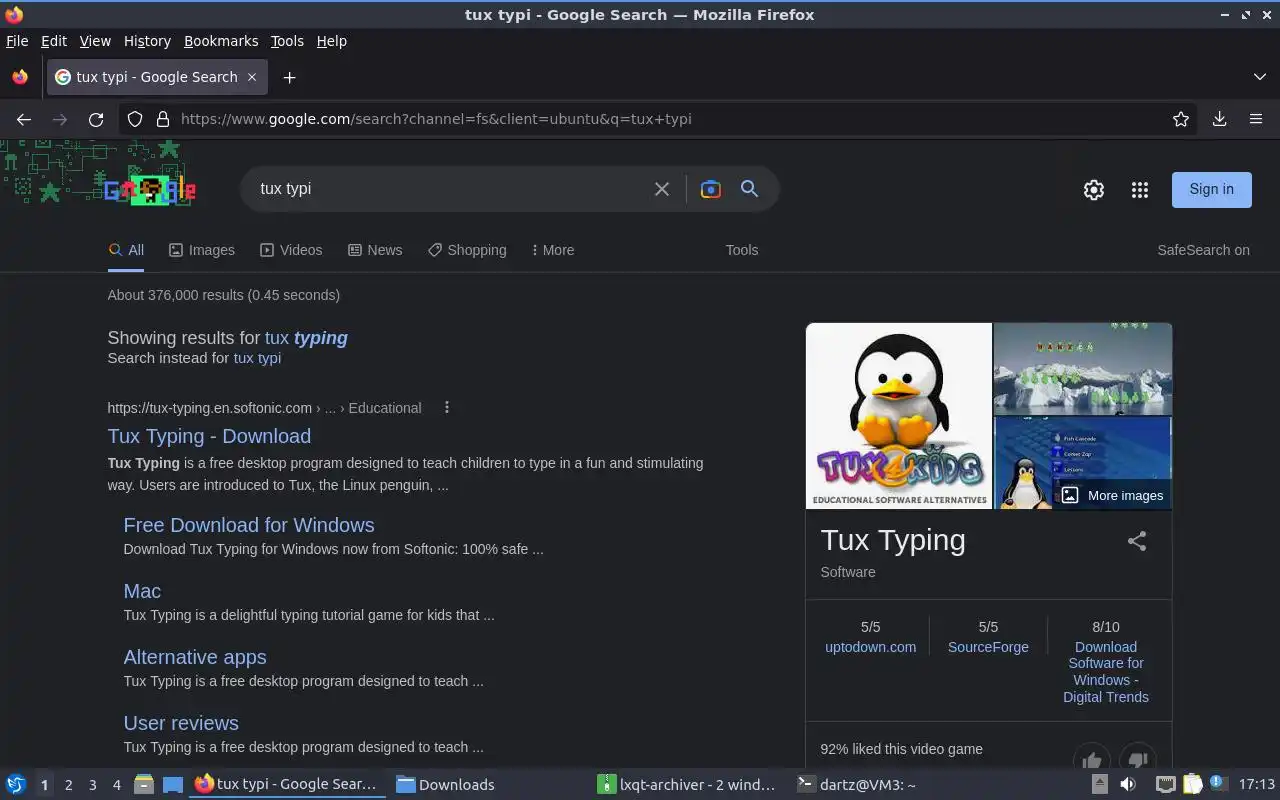The width and height of the screenshot is (1280, 800).
Task: Open a new browser tab
Action: tap(289, 77)
